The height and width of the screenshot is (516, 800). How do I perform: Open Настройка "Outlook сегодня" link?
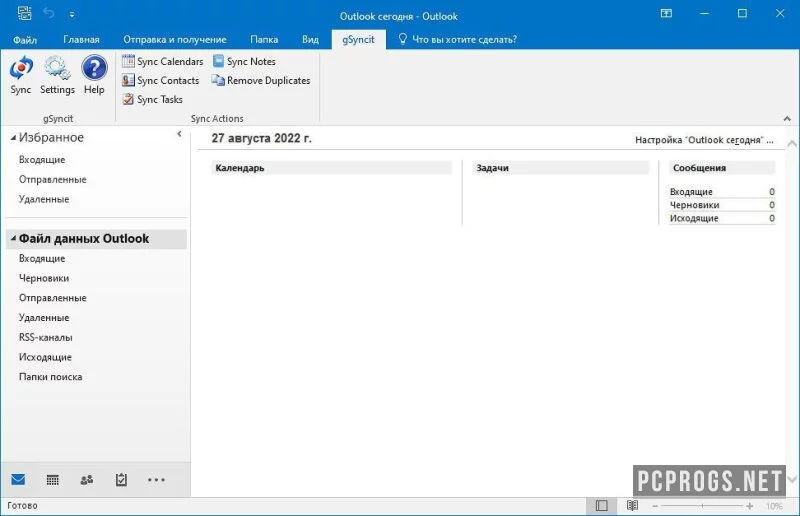click(704, 140)
